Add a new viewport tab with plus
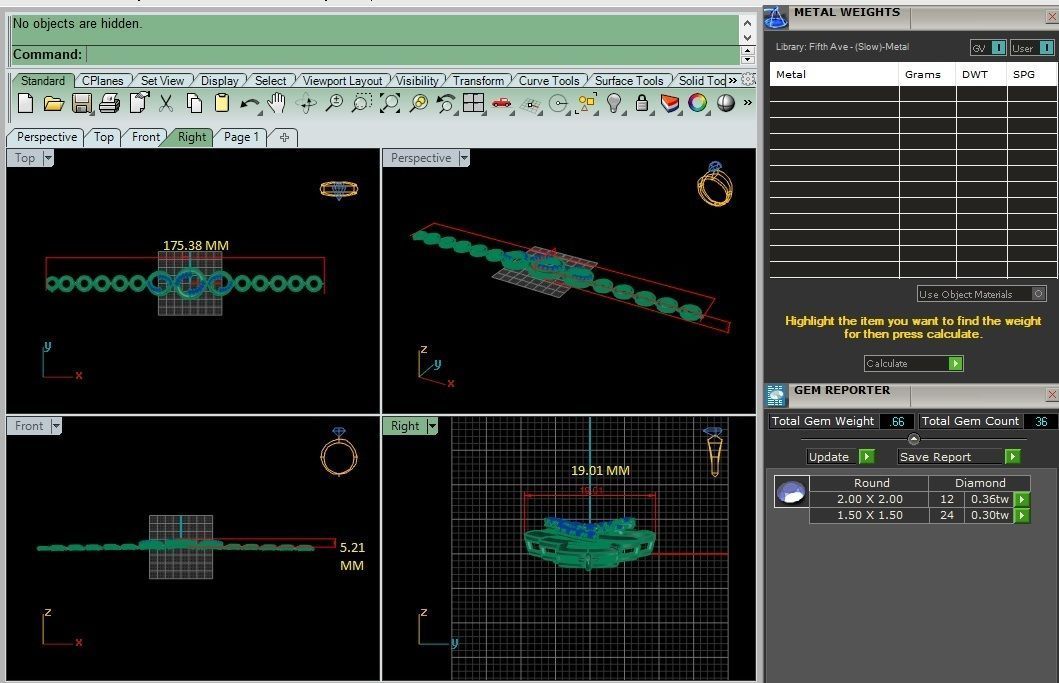 284,137
